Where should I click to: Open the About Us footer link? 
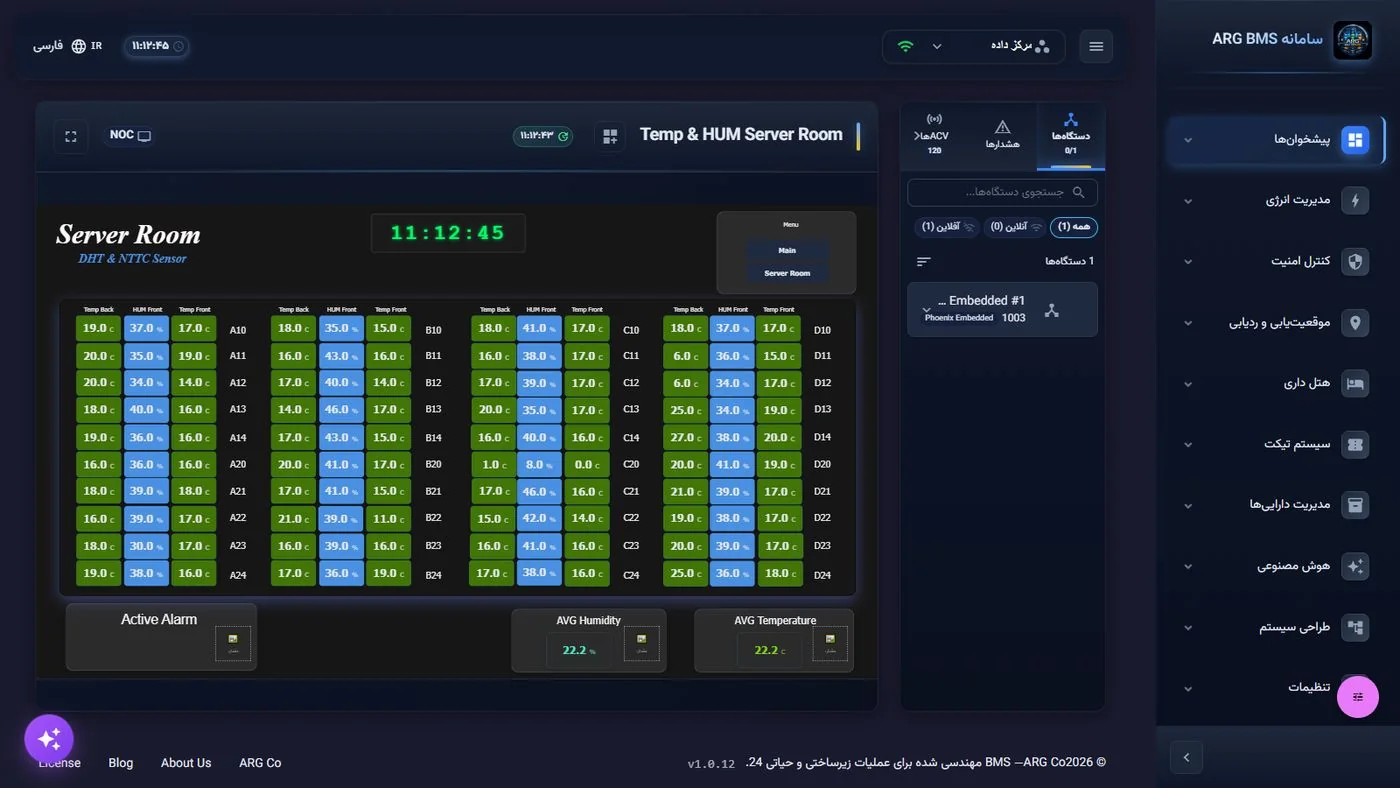click(x=186, y=763)
